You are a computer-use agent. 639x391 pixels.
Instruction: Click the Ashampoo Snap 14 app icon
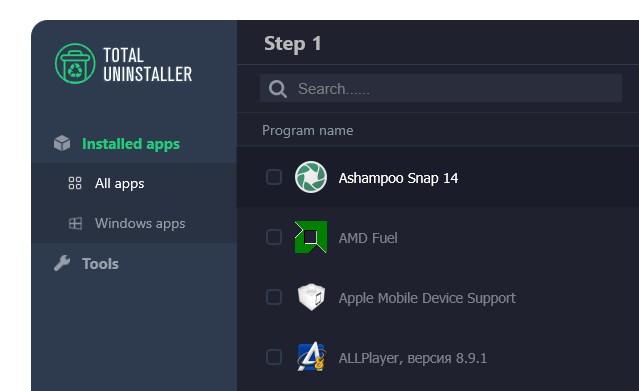311,177
